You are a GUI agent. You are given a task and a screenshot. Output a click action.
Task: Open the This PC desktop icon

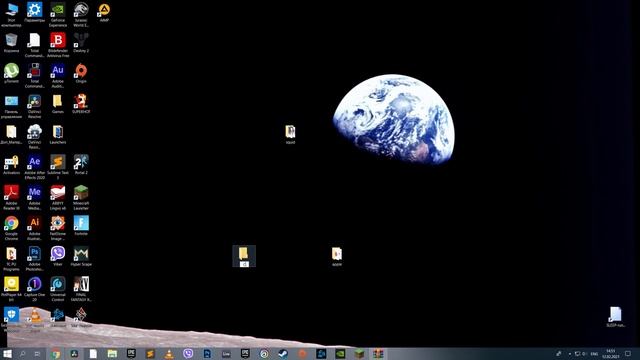pos(11,14)
